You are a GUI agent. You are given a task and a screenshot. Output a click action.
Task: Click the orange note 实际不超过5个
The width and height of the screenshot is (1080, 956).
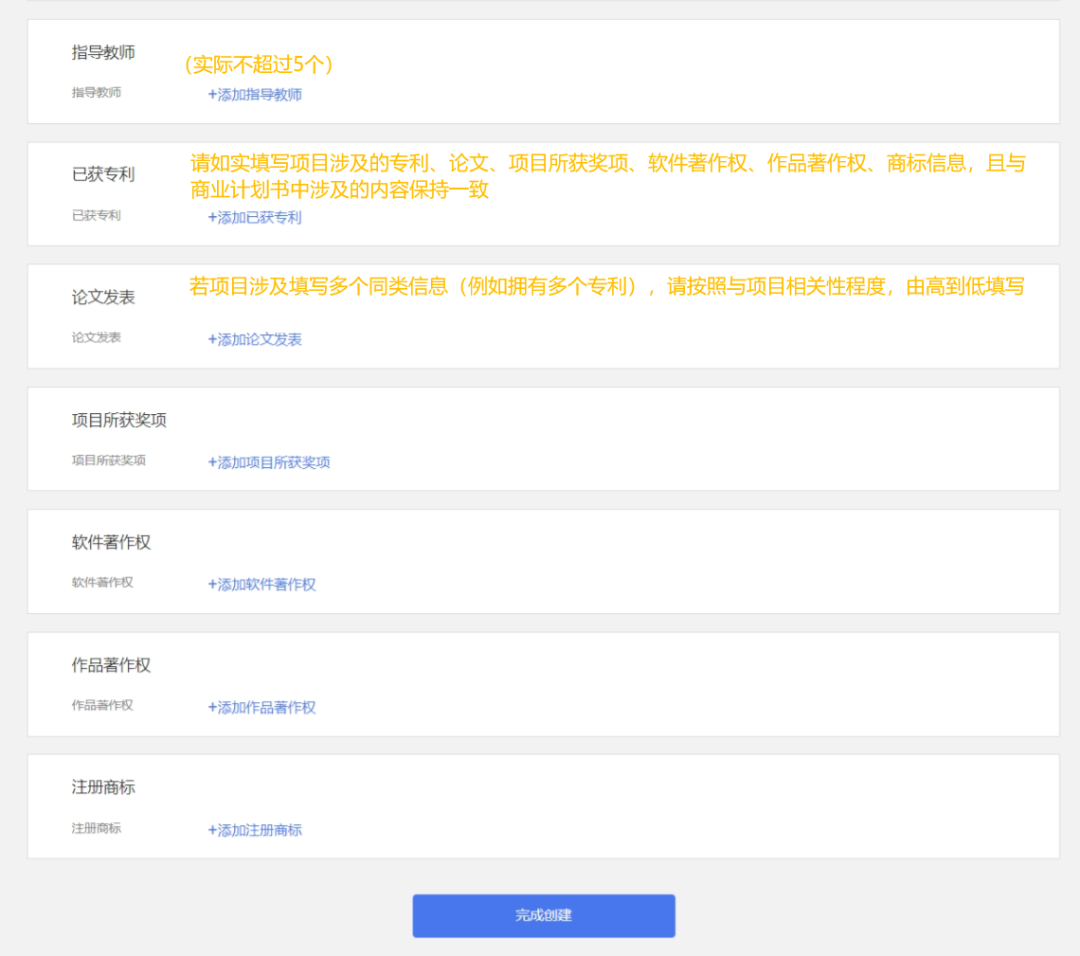259,65
